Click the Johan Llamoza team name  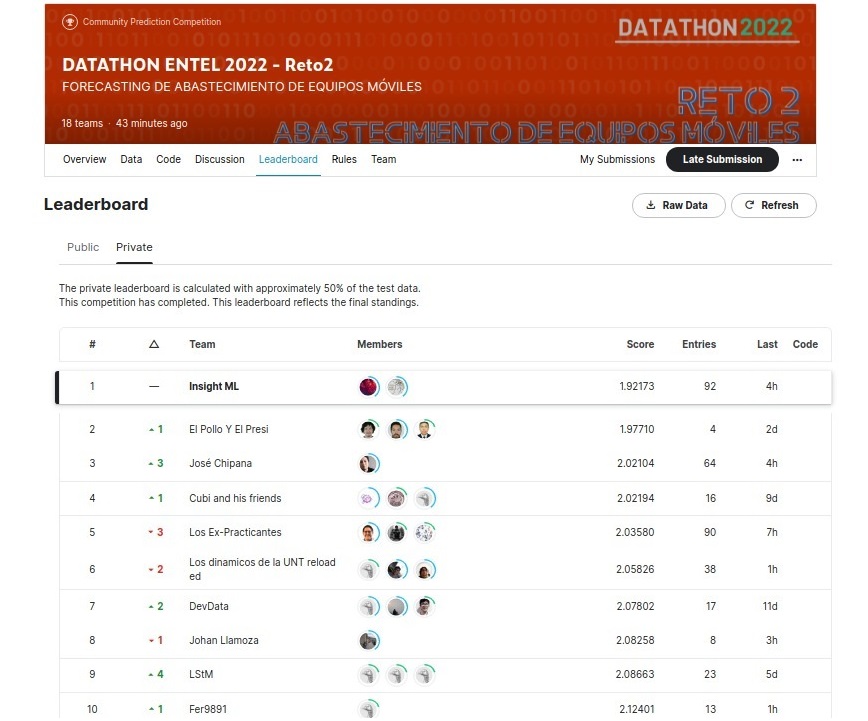[224, 641]
